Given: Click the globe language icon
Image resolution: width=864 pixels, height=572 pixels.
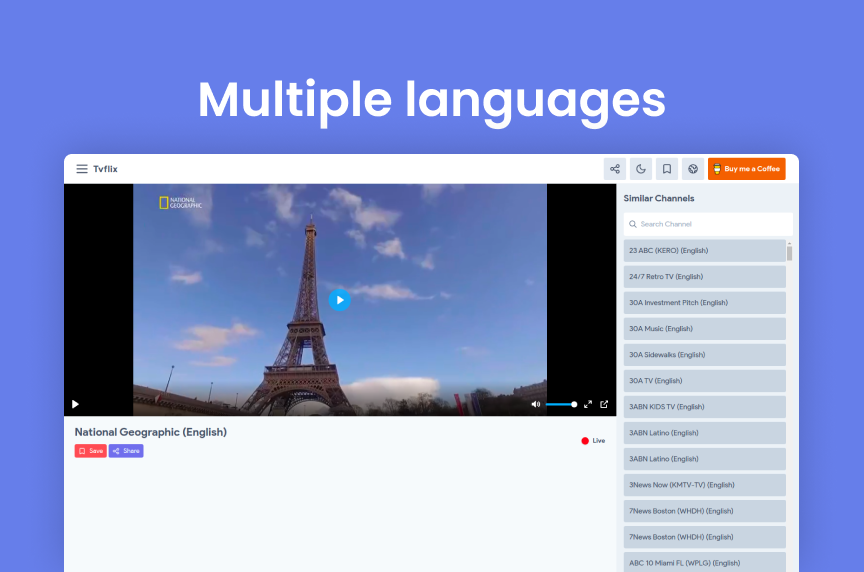Looking at the screenshot, I should pos(693,169).
